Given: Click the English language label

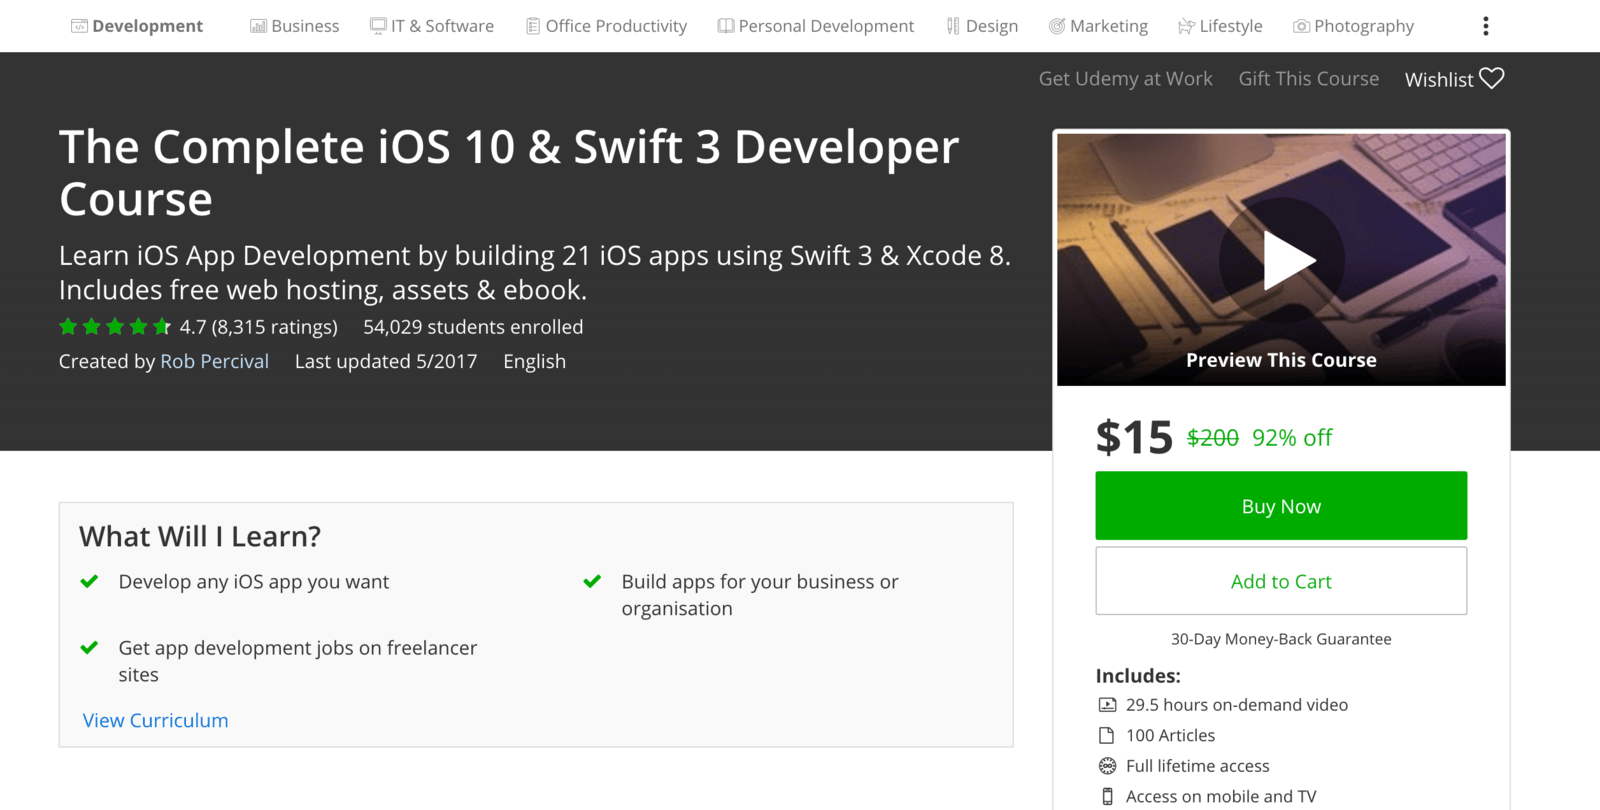Looking at the screenshot, I should click(534, 361).
